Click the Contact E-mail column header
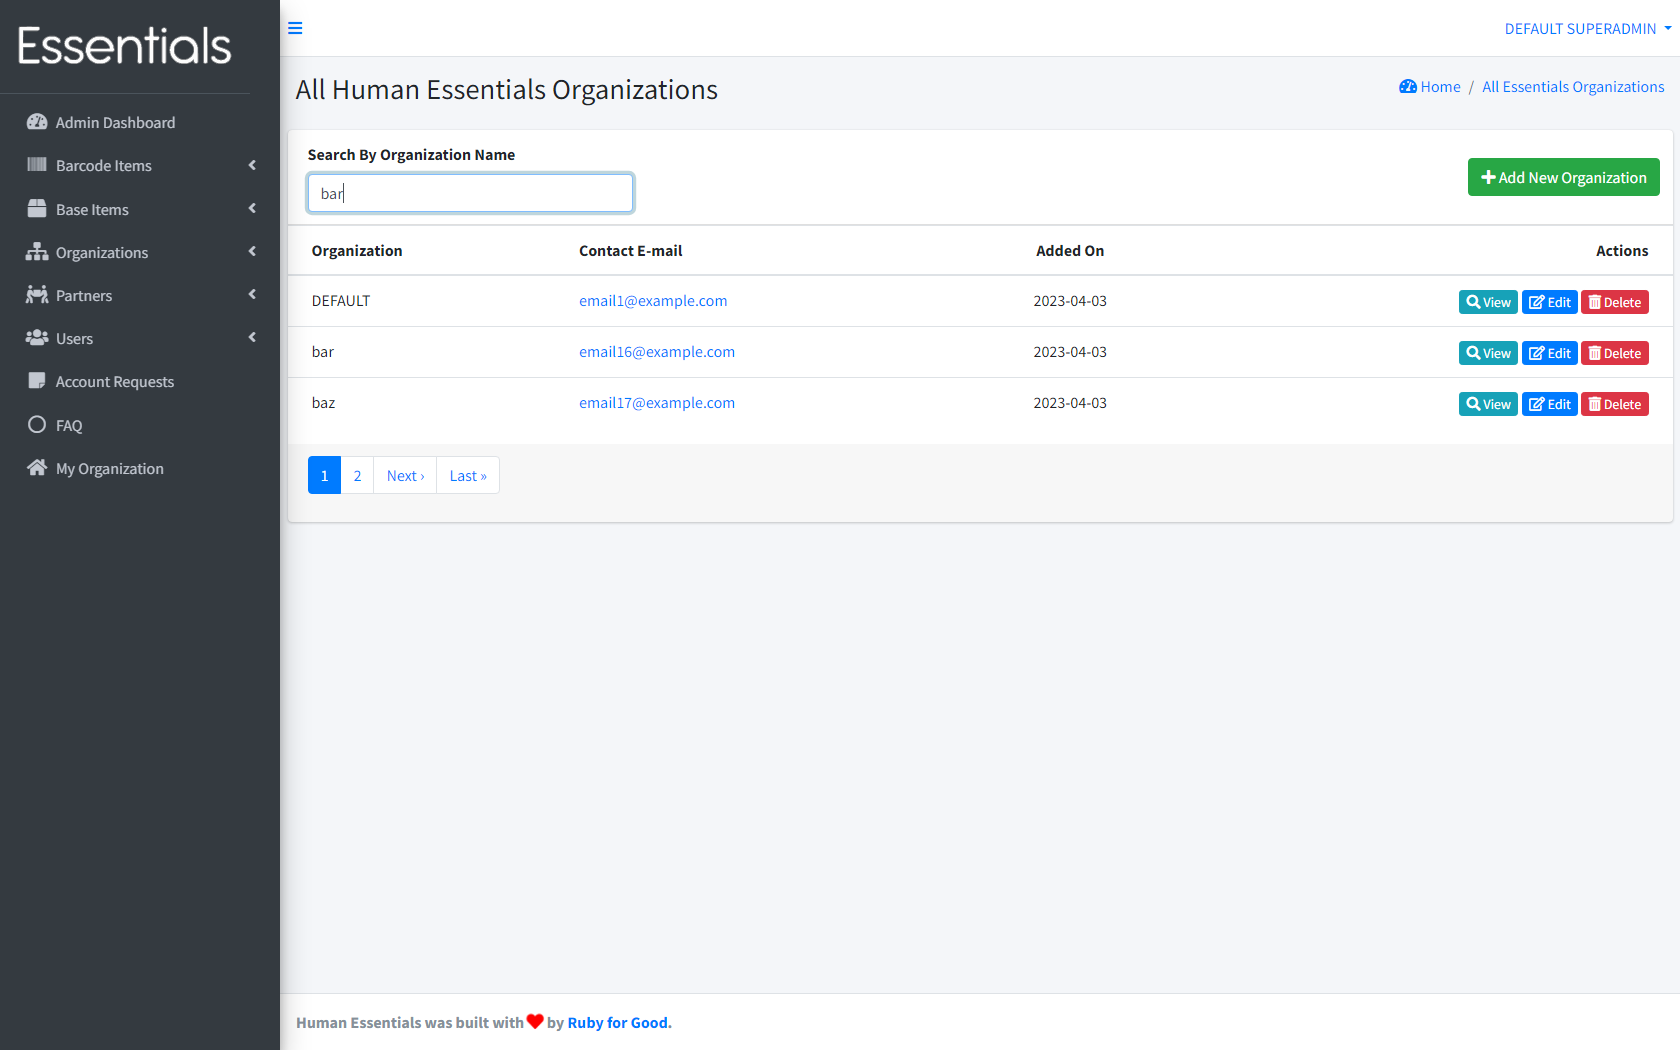Screen dimensions: 1680x1050 tap(631, 250)
